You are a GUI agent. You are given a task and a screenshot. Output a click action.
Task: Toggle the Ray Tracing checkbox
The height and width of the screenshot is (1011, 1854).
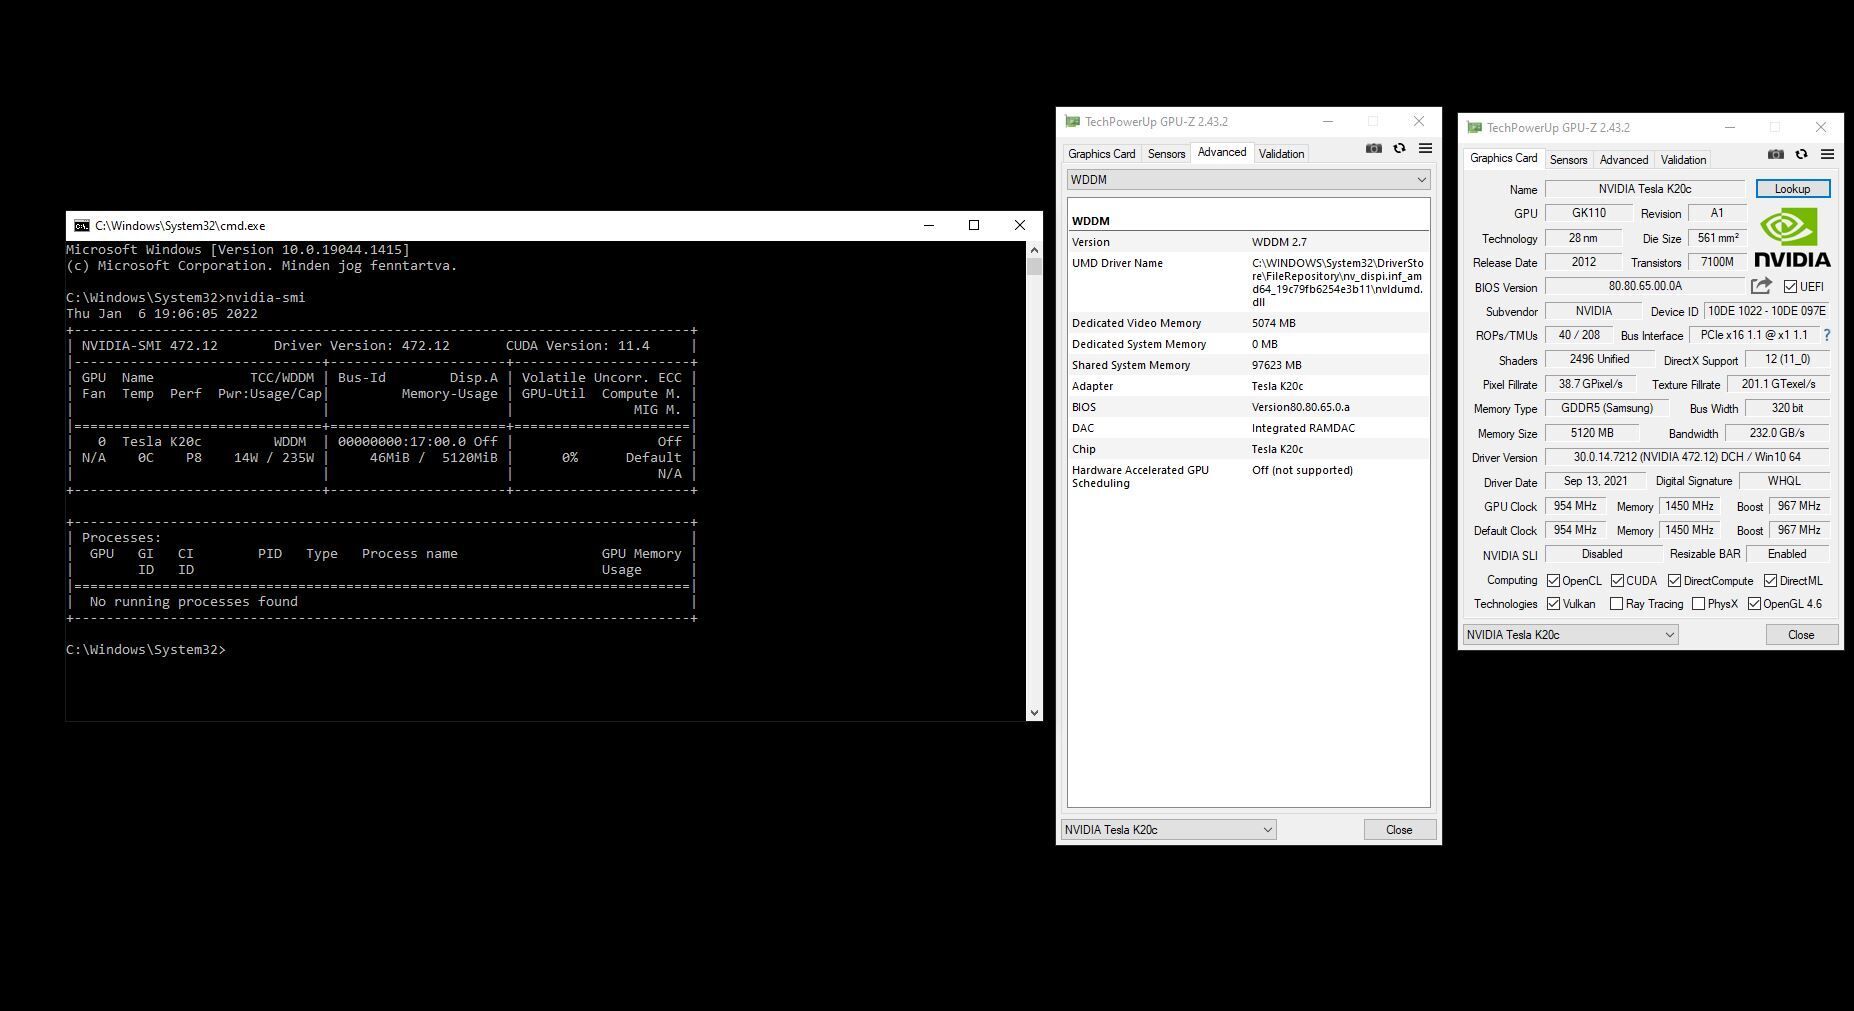[x=1616, y=604]
